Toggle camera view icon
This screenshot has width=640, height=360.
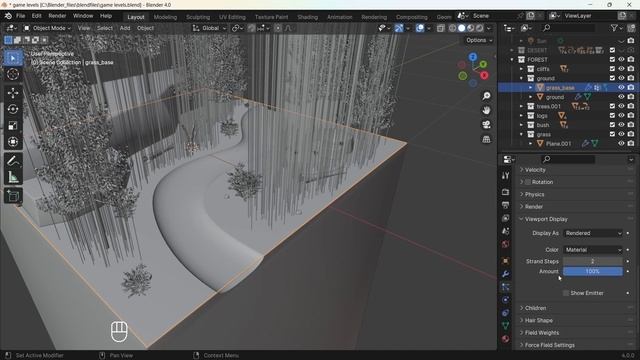point(486,124)
